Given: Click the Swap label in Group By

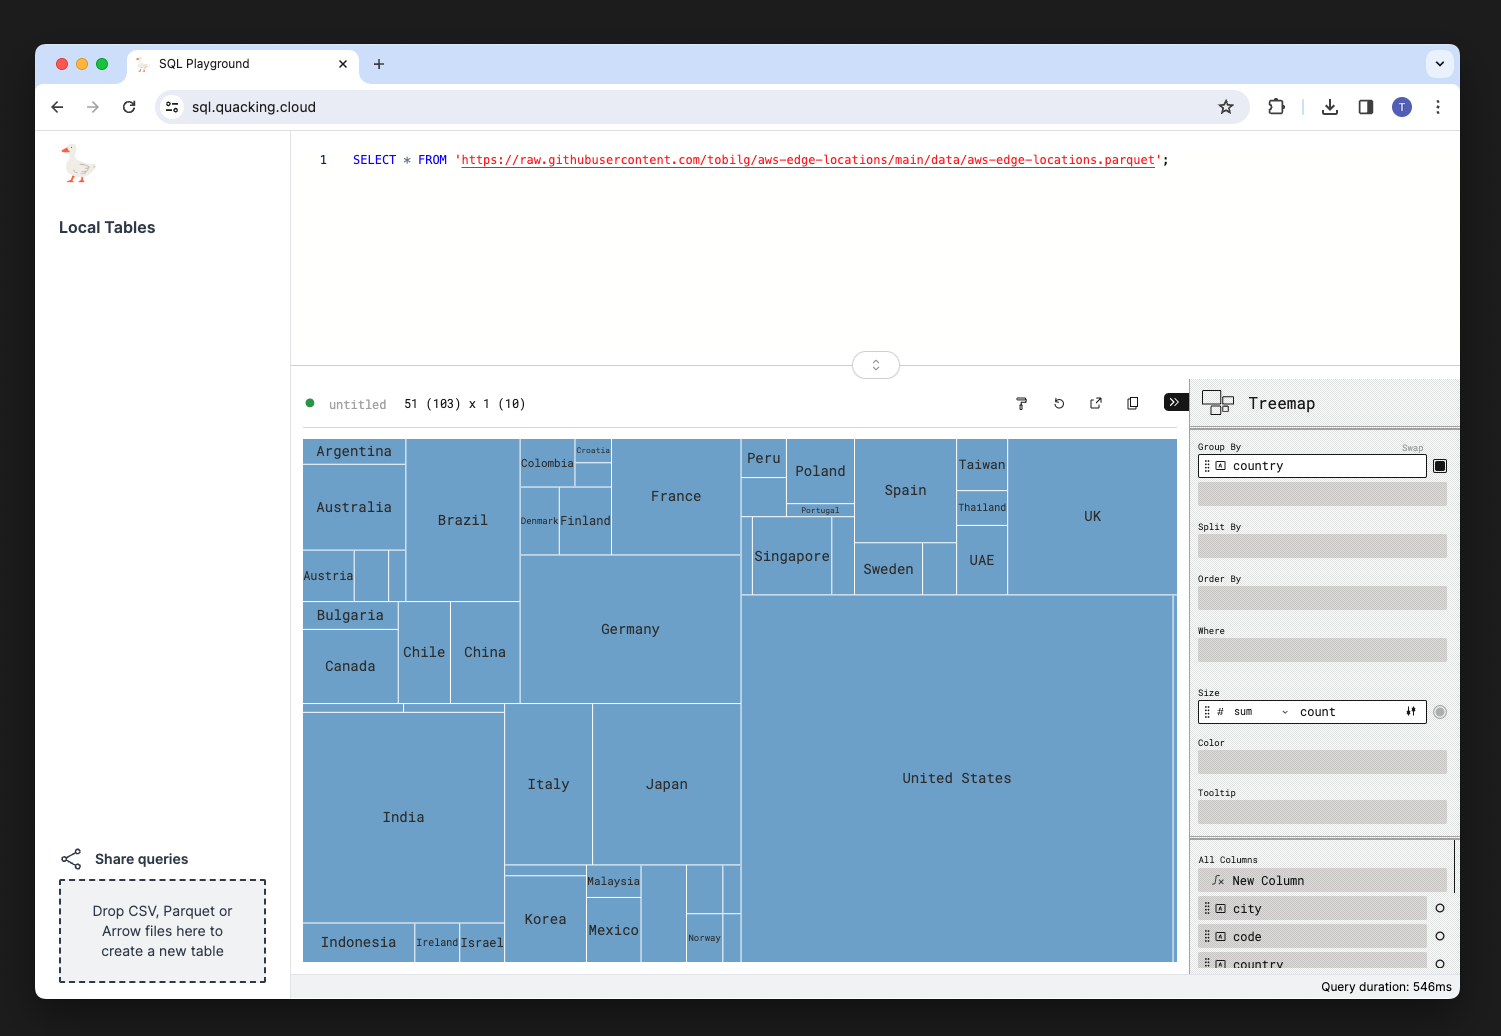Looking at the screenshot, I should tap(1412, 448).
